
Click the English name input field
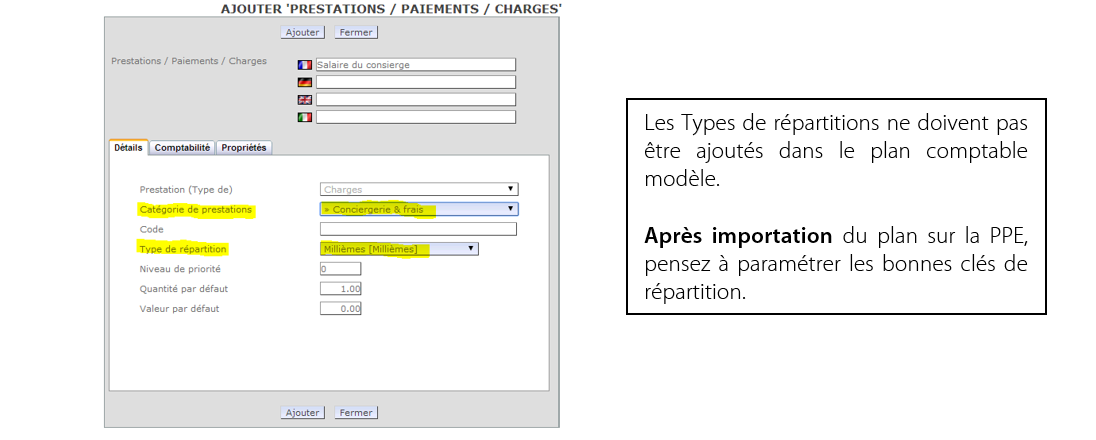coord(415,100)
